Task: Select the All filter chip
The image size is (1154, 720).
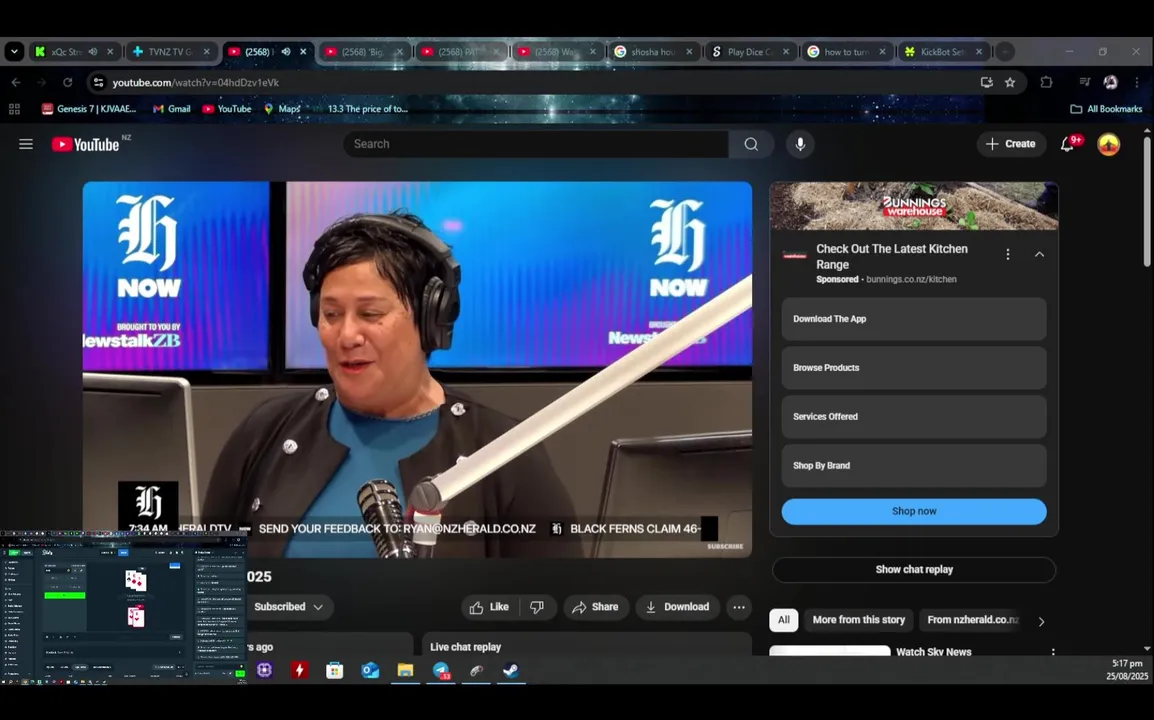Action: pos(784,620)
